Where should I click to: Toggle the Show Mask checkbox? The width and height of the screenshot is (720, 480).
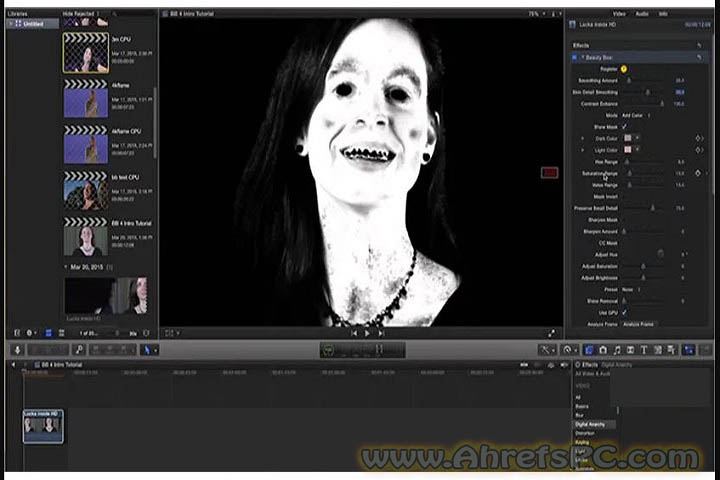click(x=624, y=127)
